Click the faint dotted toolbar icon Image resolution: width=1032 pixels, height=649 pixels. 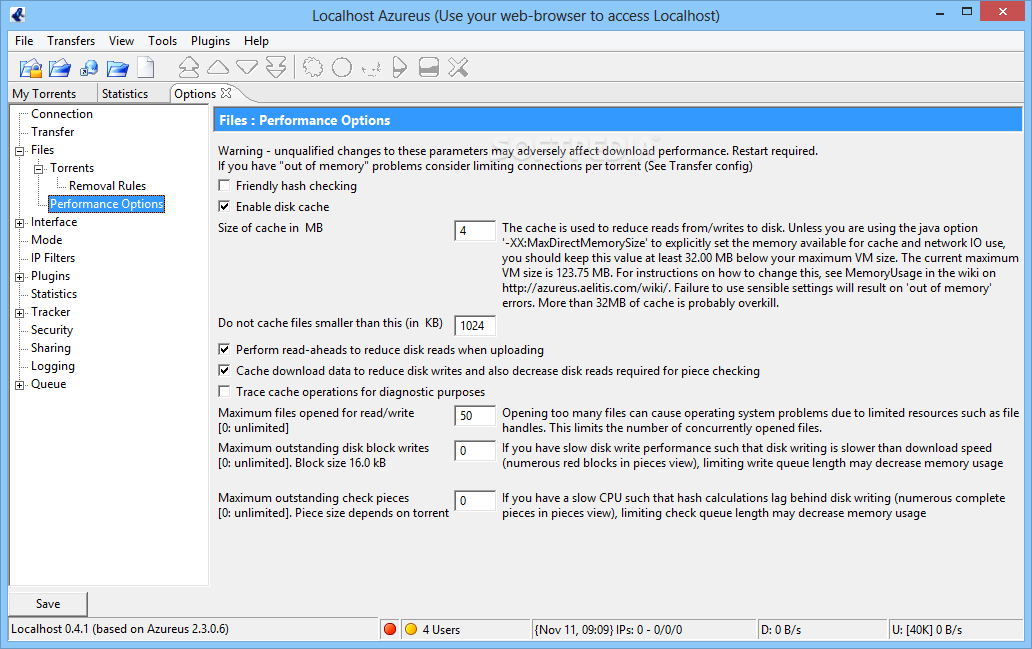371,68
